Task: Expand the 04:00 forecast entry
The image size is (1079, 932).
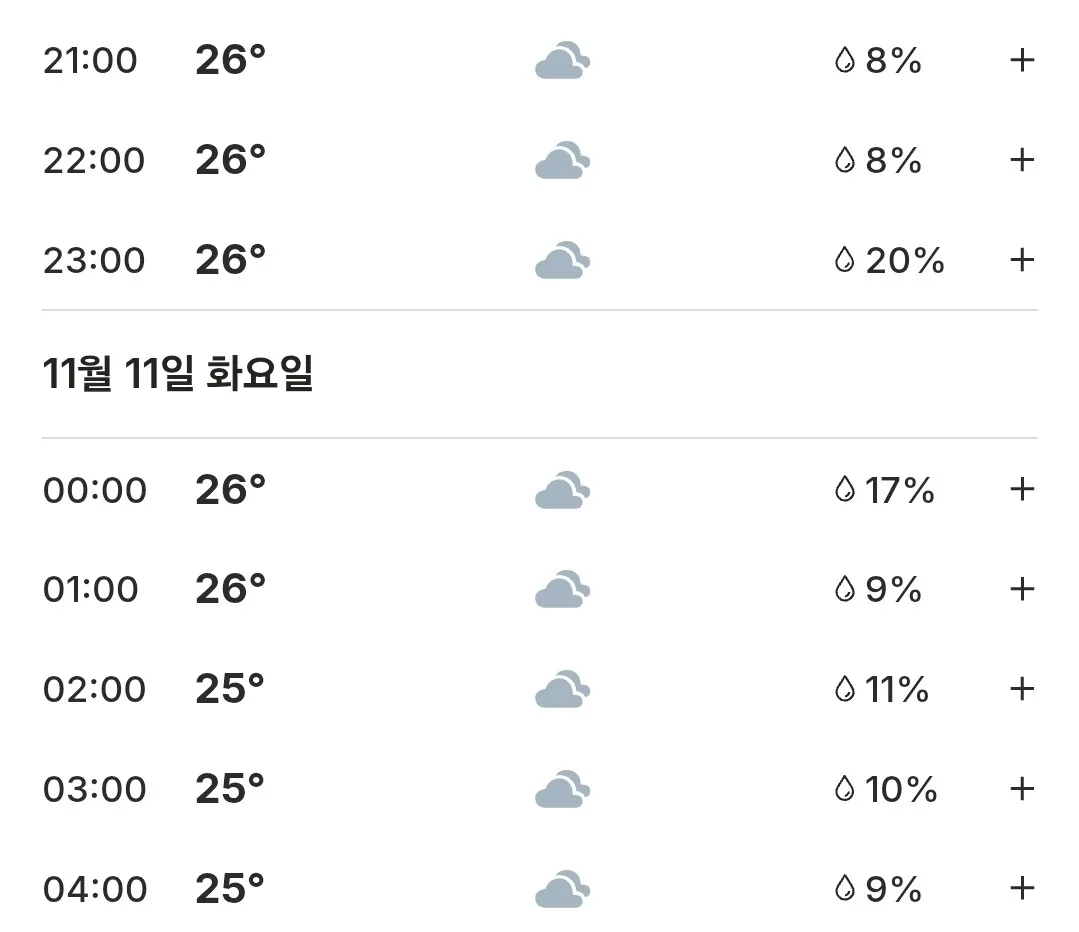Action: (1022, 889)
